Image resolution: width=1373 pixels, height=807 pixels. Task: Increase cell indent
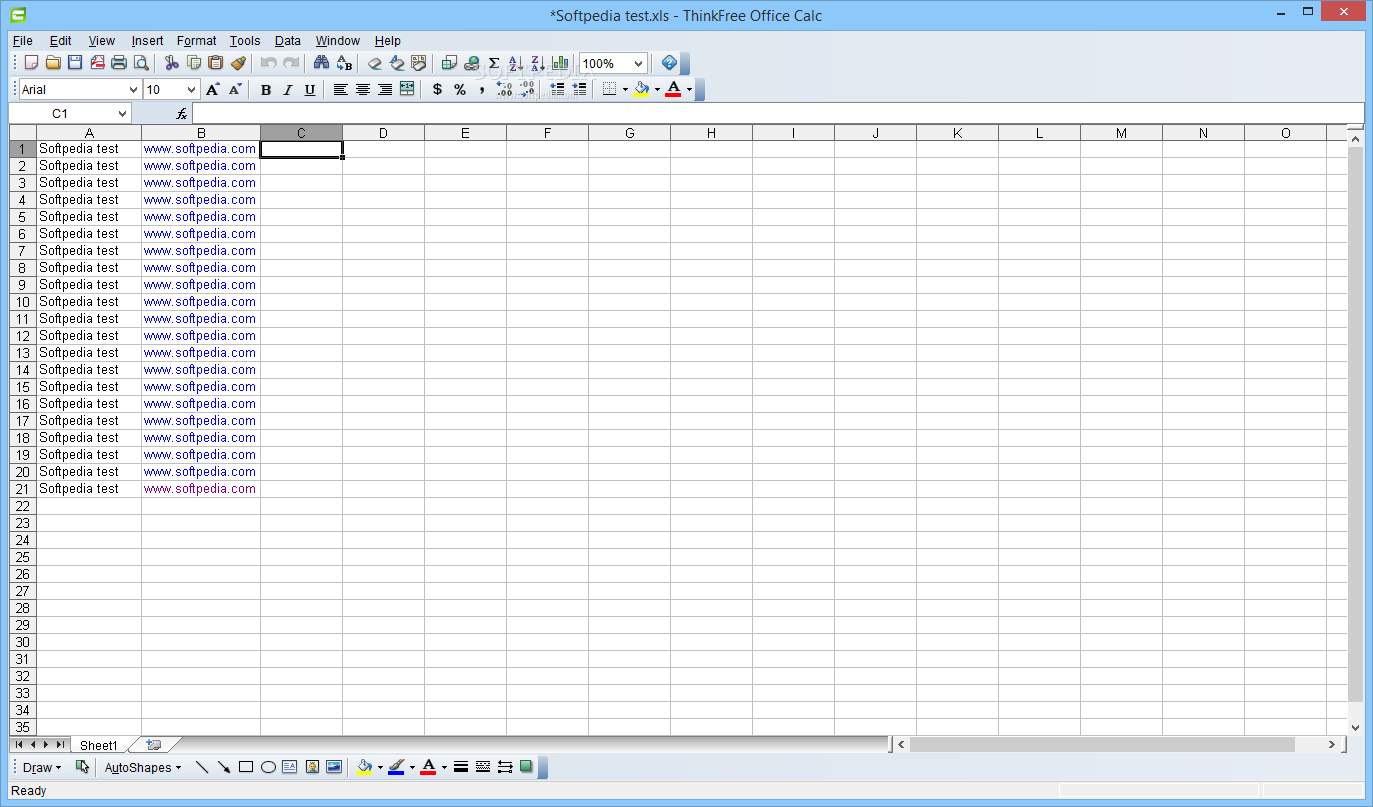(x=579, y=89)
